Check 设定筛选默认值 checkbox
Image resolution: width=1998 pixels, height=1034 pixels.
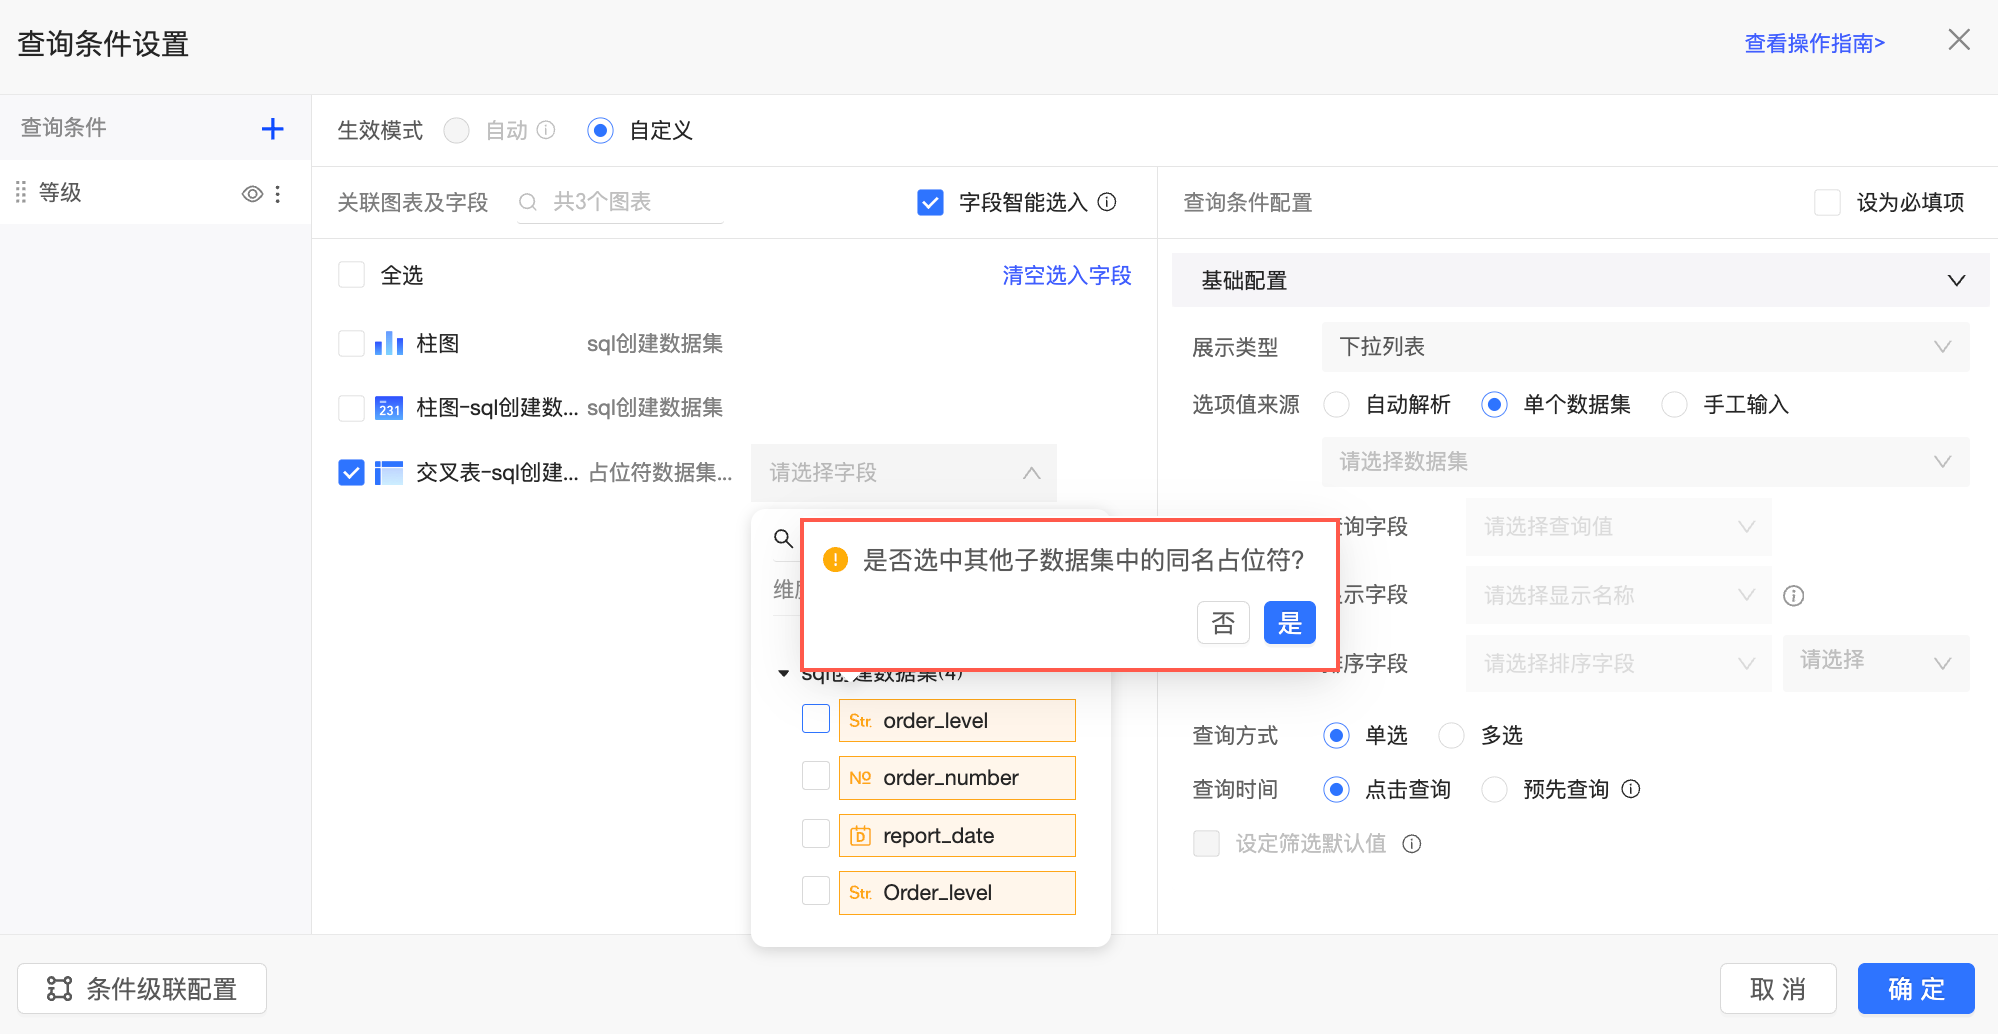click(1207, 844)
